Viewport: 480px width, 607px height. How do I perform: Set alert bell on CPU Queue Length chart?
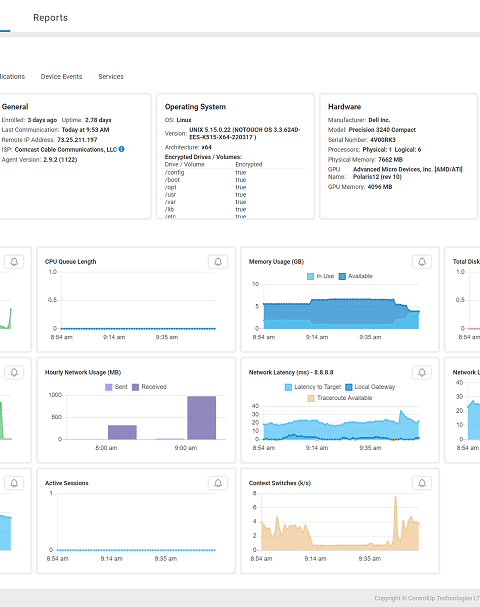pyautogui.click(x=218, y=262)
